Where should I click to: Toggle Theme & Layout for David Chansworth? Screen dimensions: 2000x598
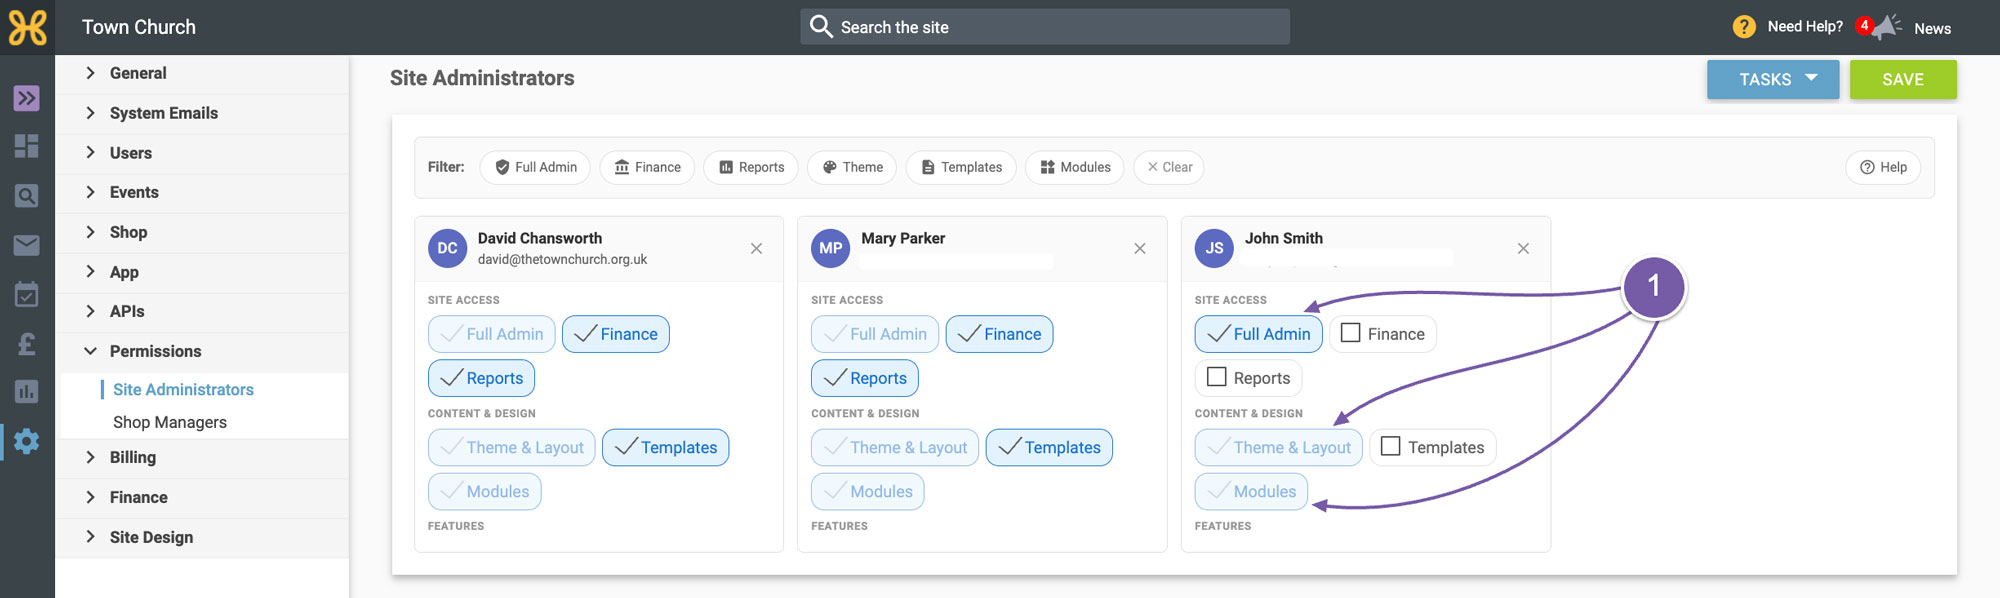pos(512,447)
